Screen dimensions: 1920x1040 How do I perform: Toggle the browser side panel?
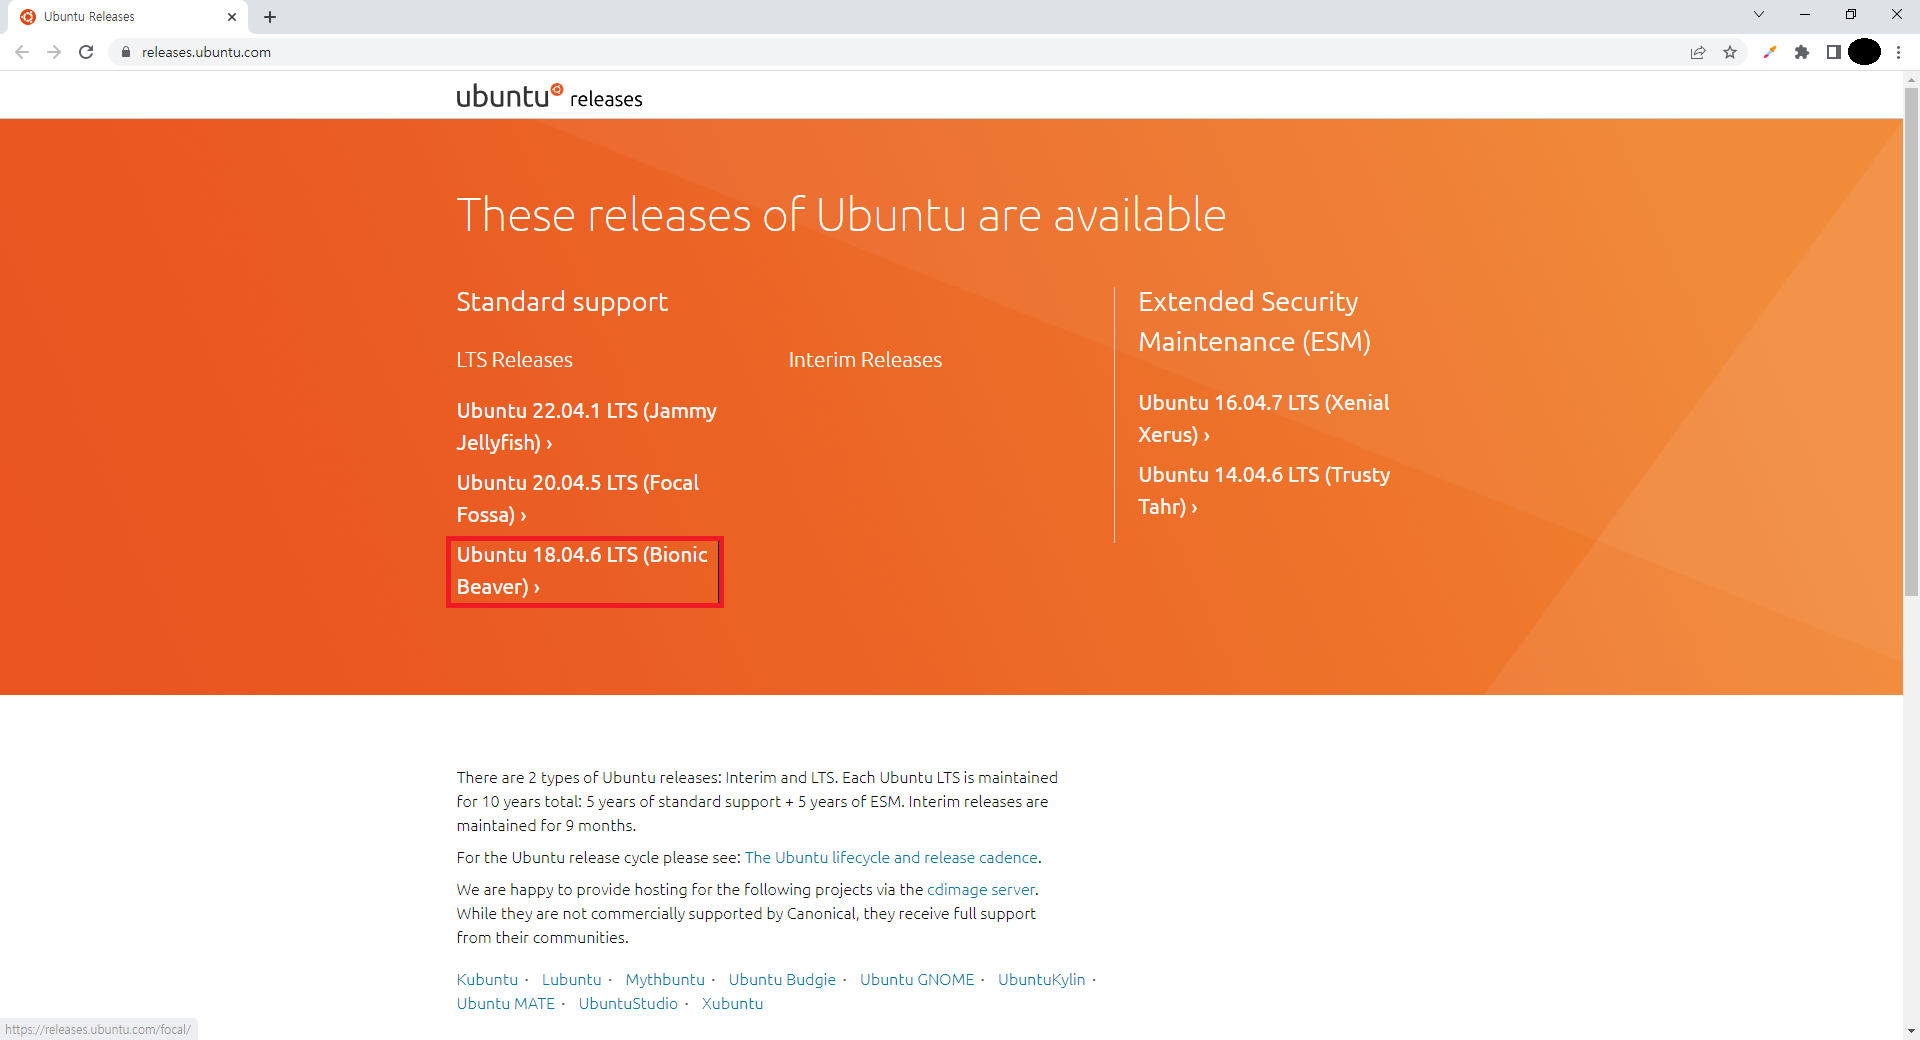pyautogui.click(x=1834, y=52)
